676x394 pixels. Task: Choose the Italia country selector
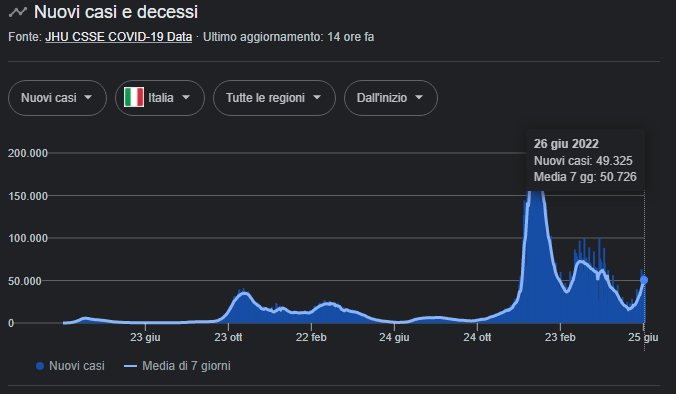tap(160, 98)
